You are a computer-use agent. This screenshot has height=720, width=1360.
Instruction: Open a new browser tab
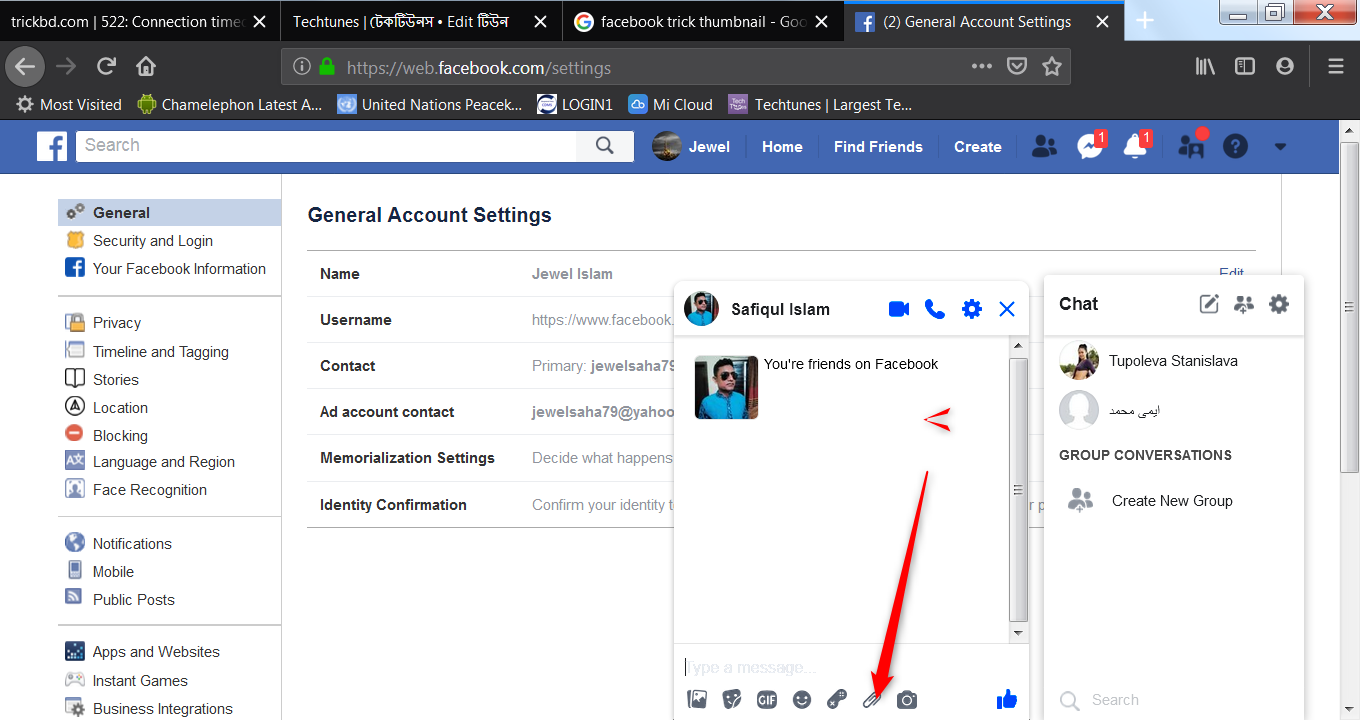click(x=1146, y=21)
